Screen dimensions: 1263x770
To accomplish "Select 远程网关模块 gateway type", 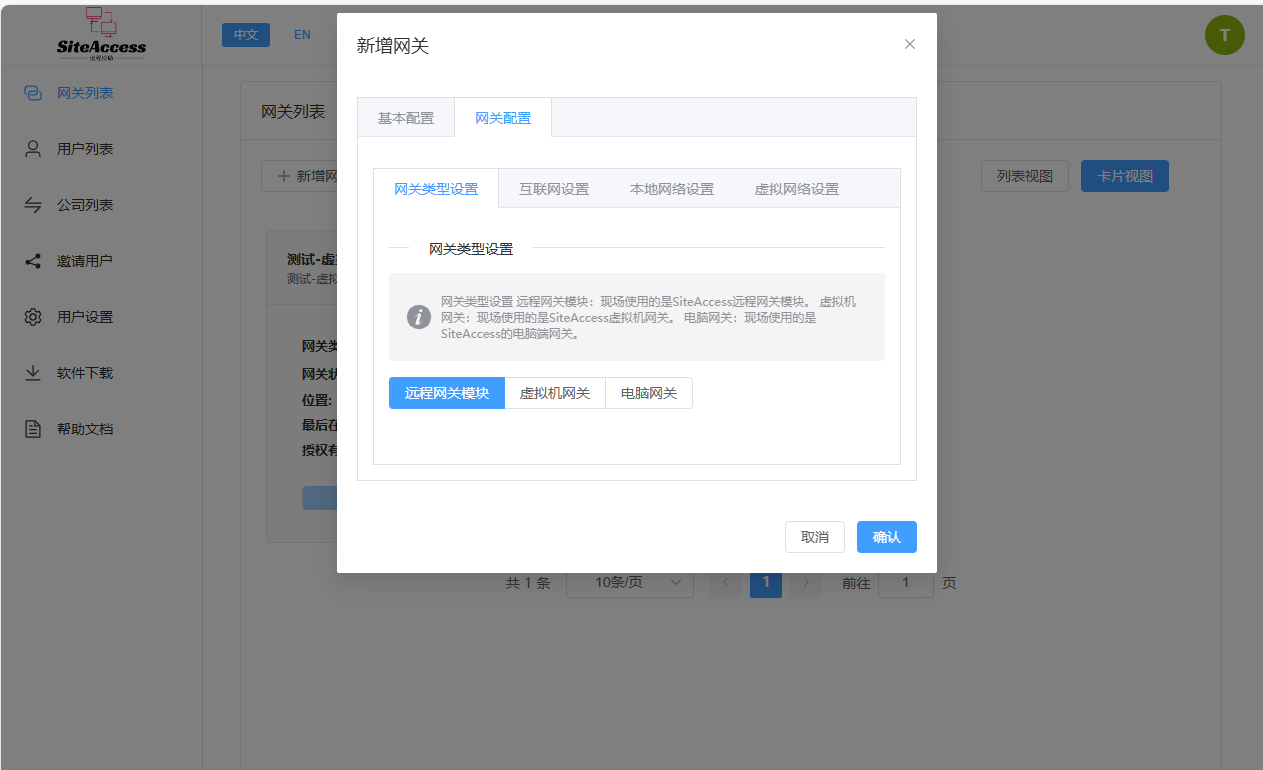I will (x=446, y=393).
